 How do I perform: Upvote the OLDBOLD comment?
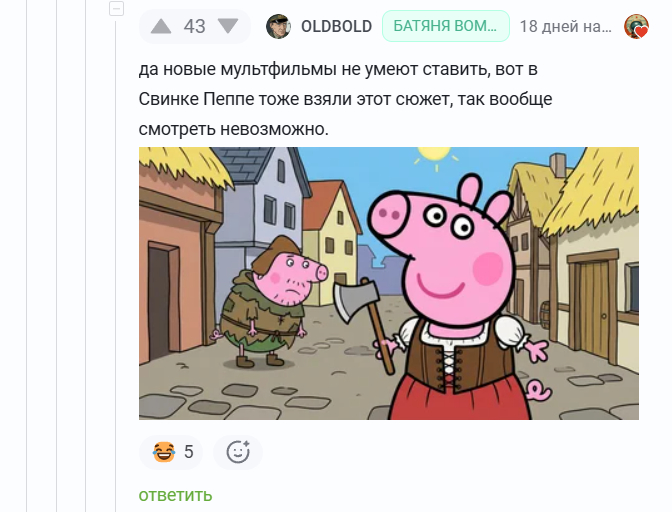(161, 26)
